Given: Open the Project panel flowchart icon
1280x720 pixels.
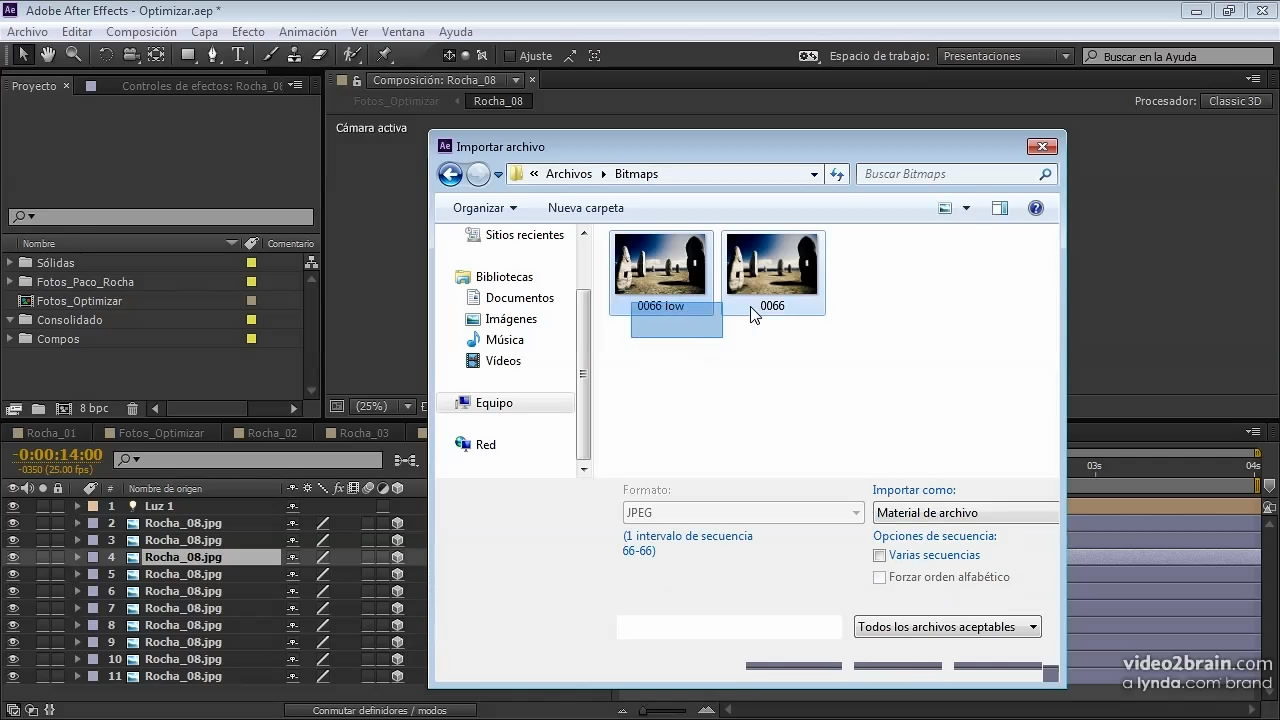Looking at the screenshot, I should pos(312,262).
